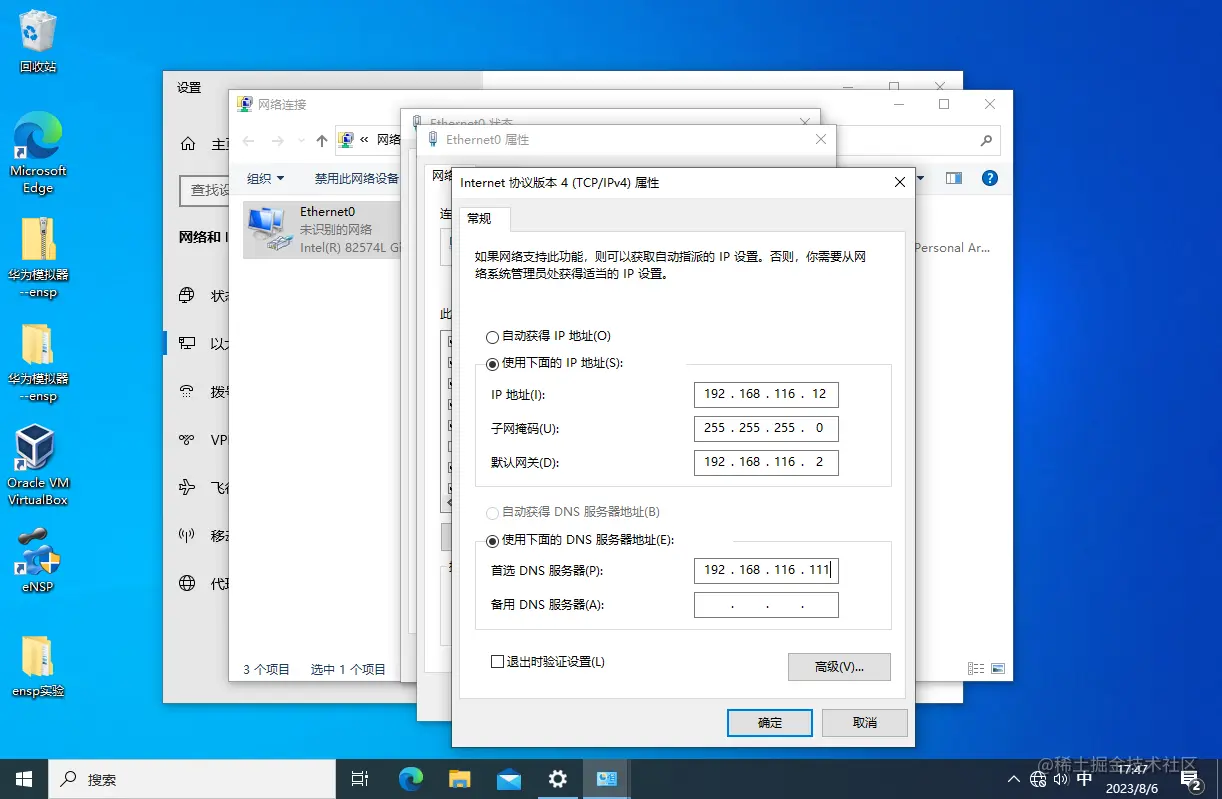Expand the 组织 dropdown menu

click(265, 178)
